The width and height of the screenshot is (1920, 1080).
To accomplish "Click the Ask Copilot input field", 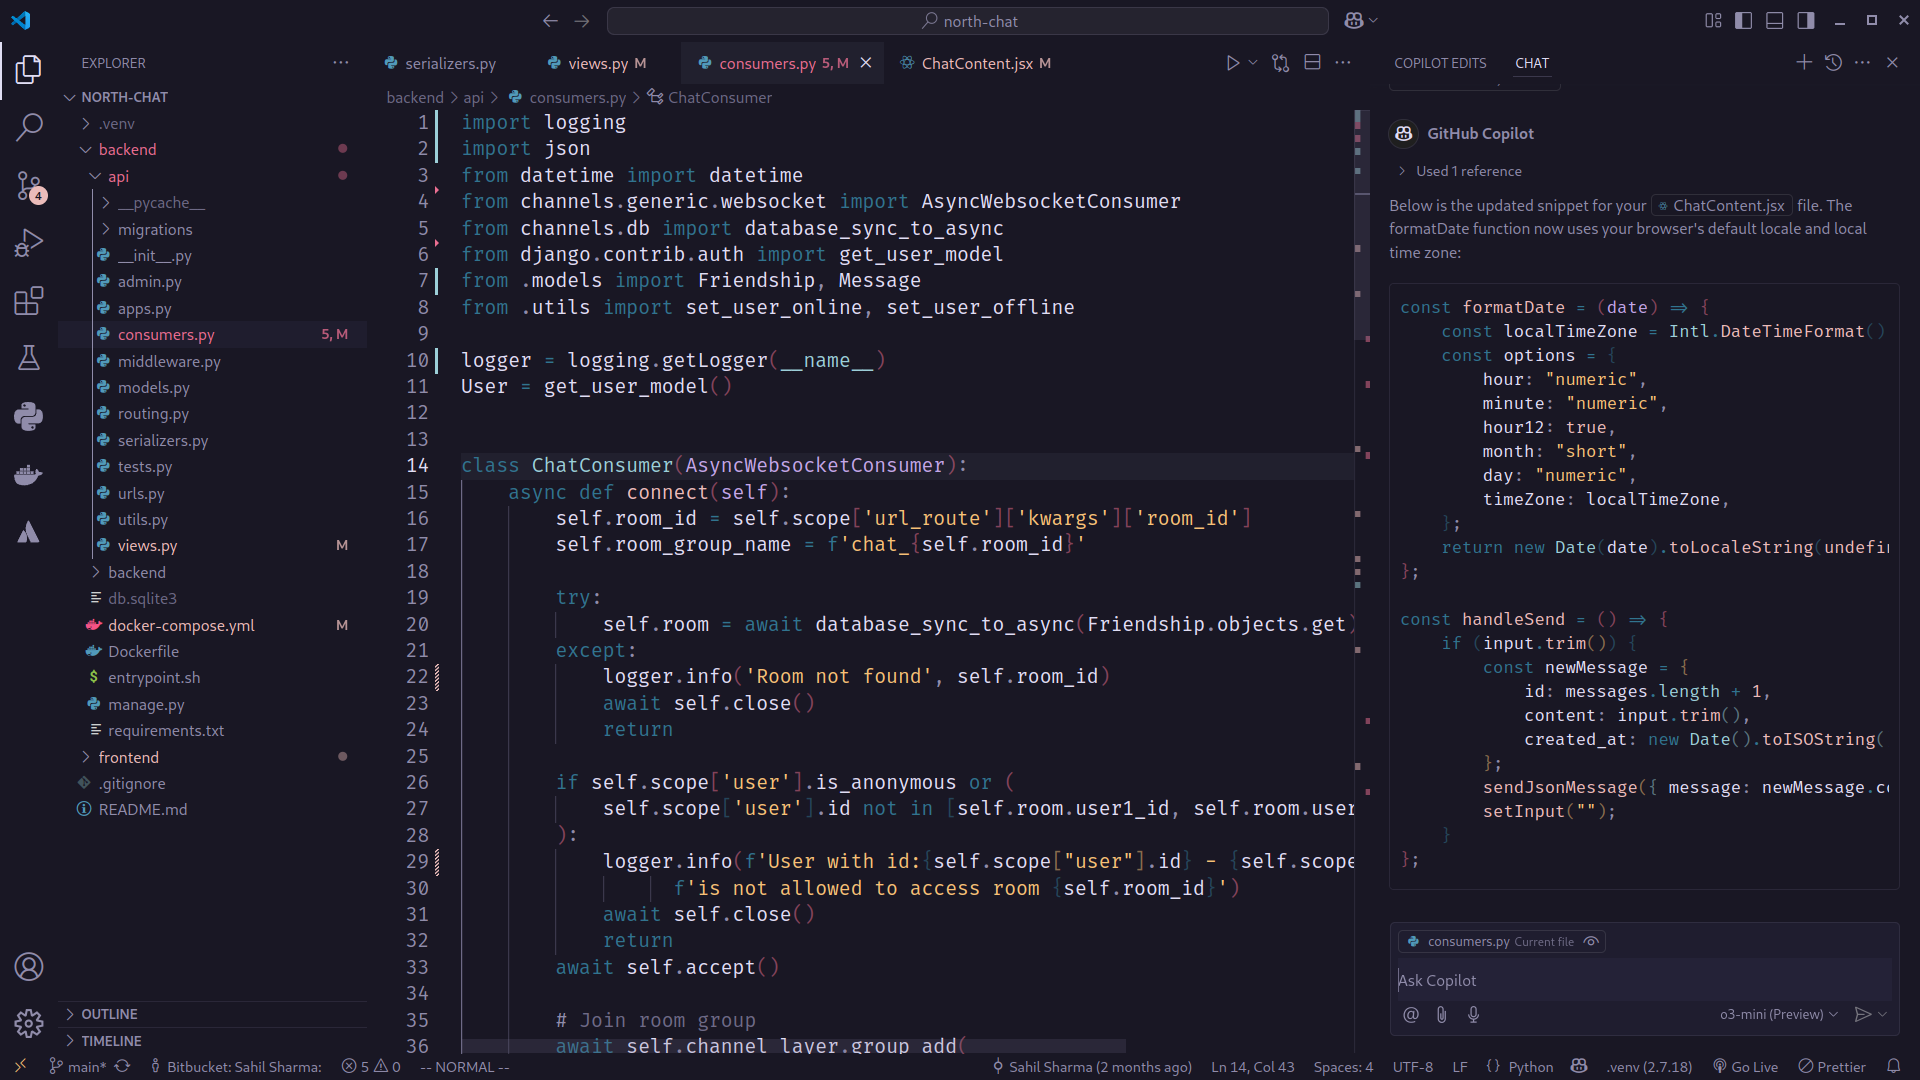I will [1644, 980].
